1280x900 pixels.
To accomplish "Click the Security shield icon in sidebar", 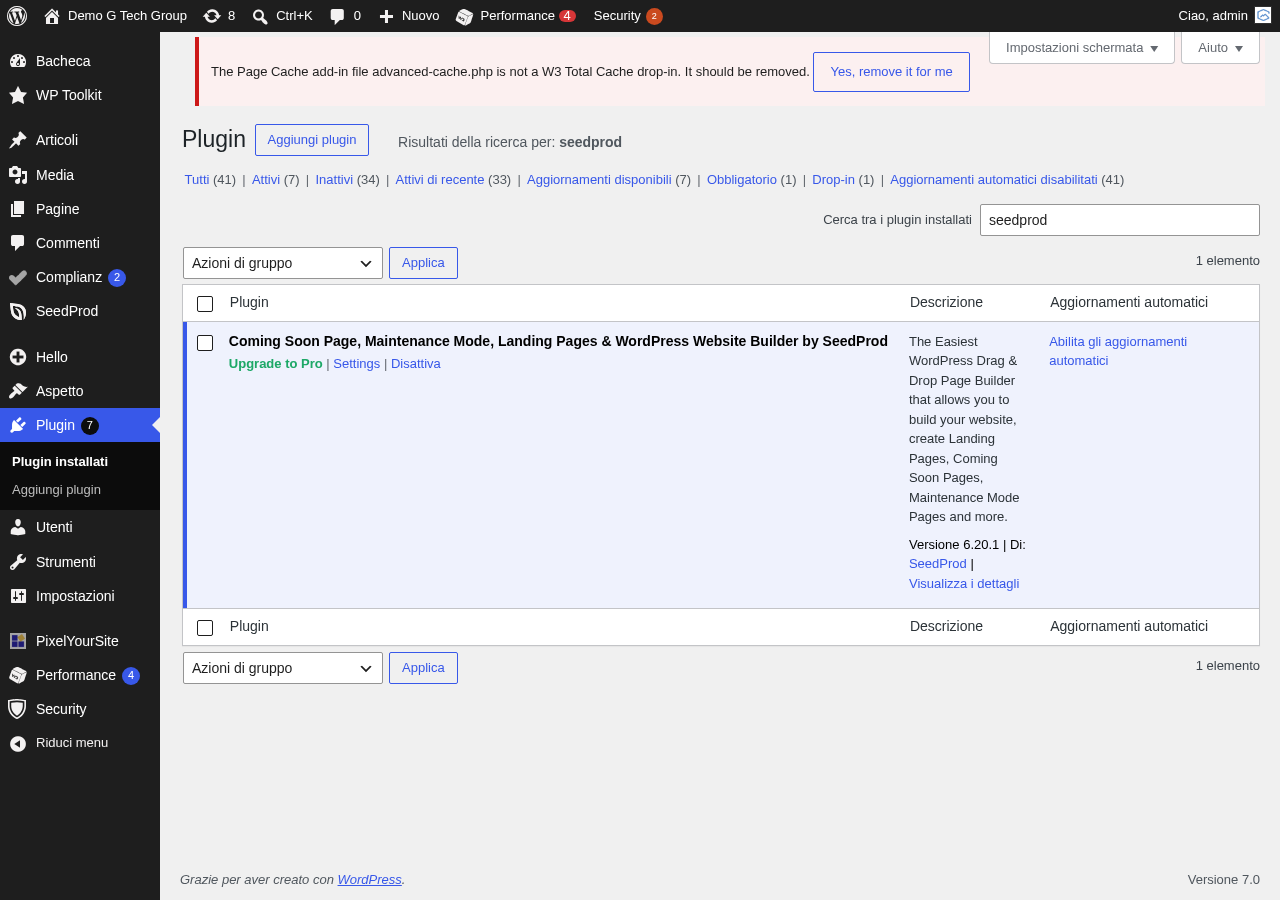I will coord(18,709).
